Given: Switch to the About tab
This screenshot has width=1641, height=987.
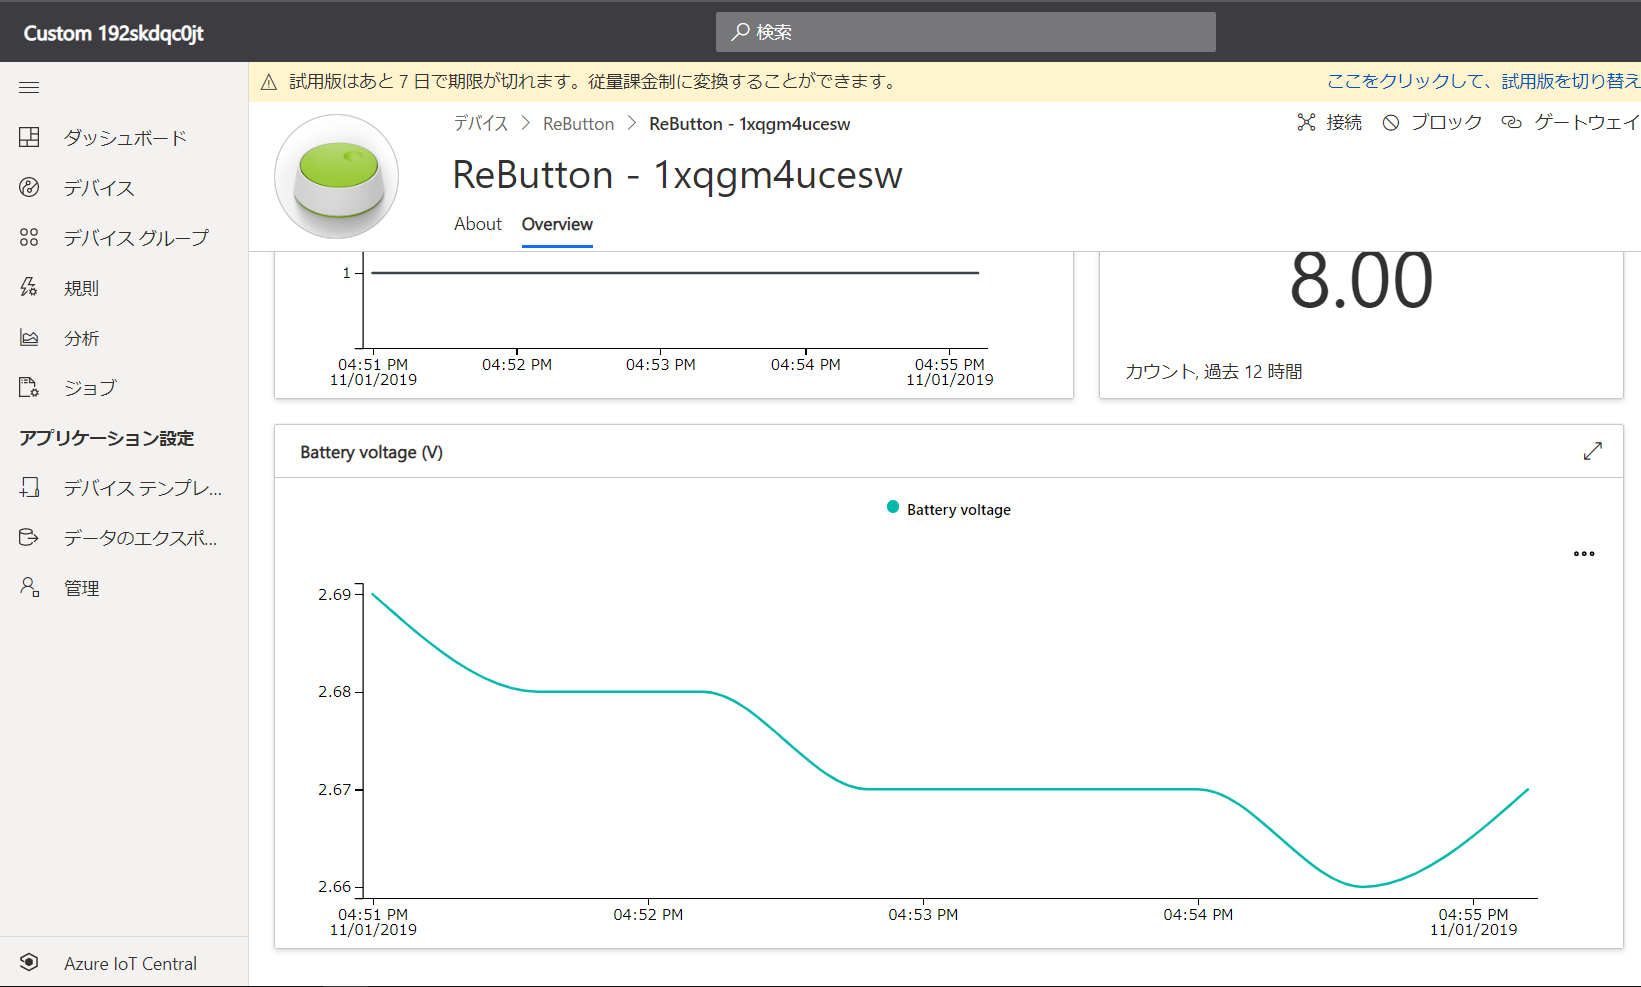Looking at the screenshot, I should 477,225.
